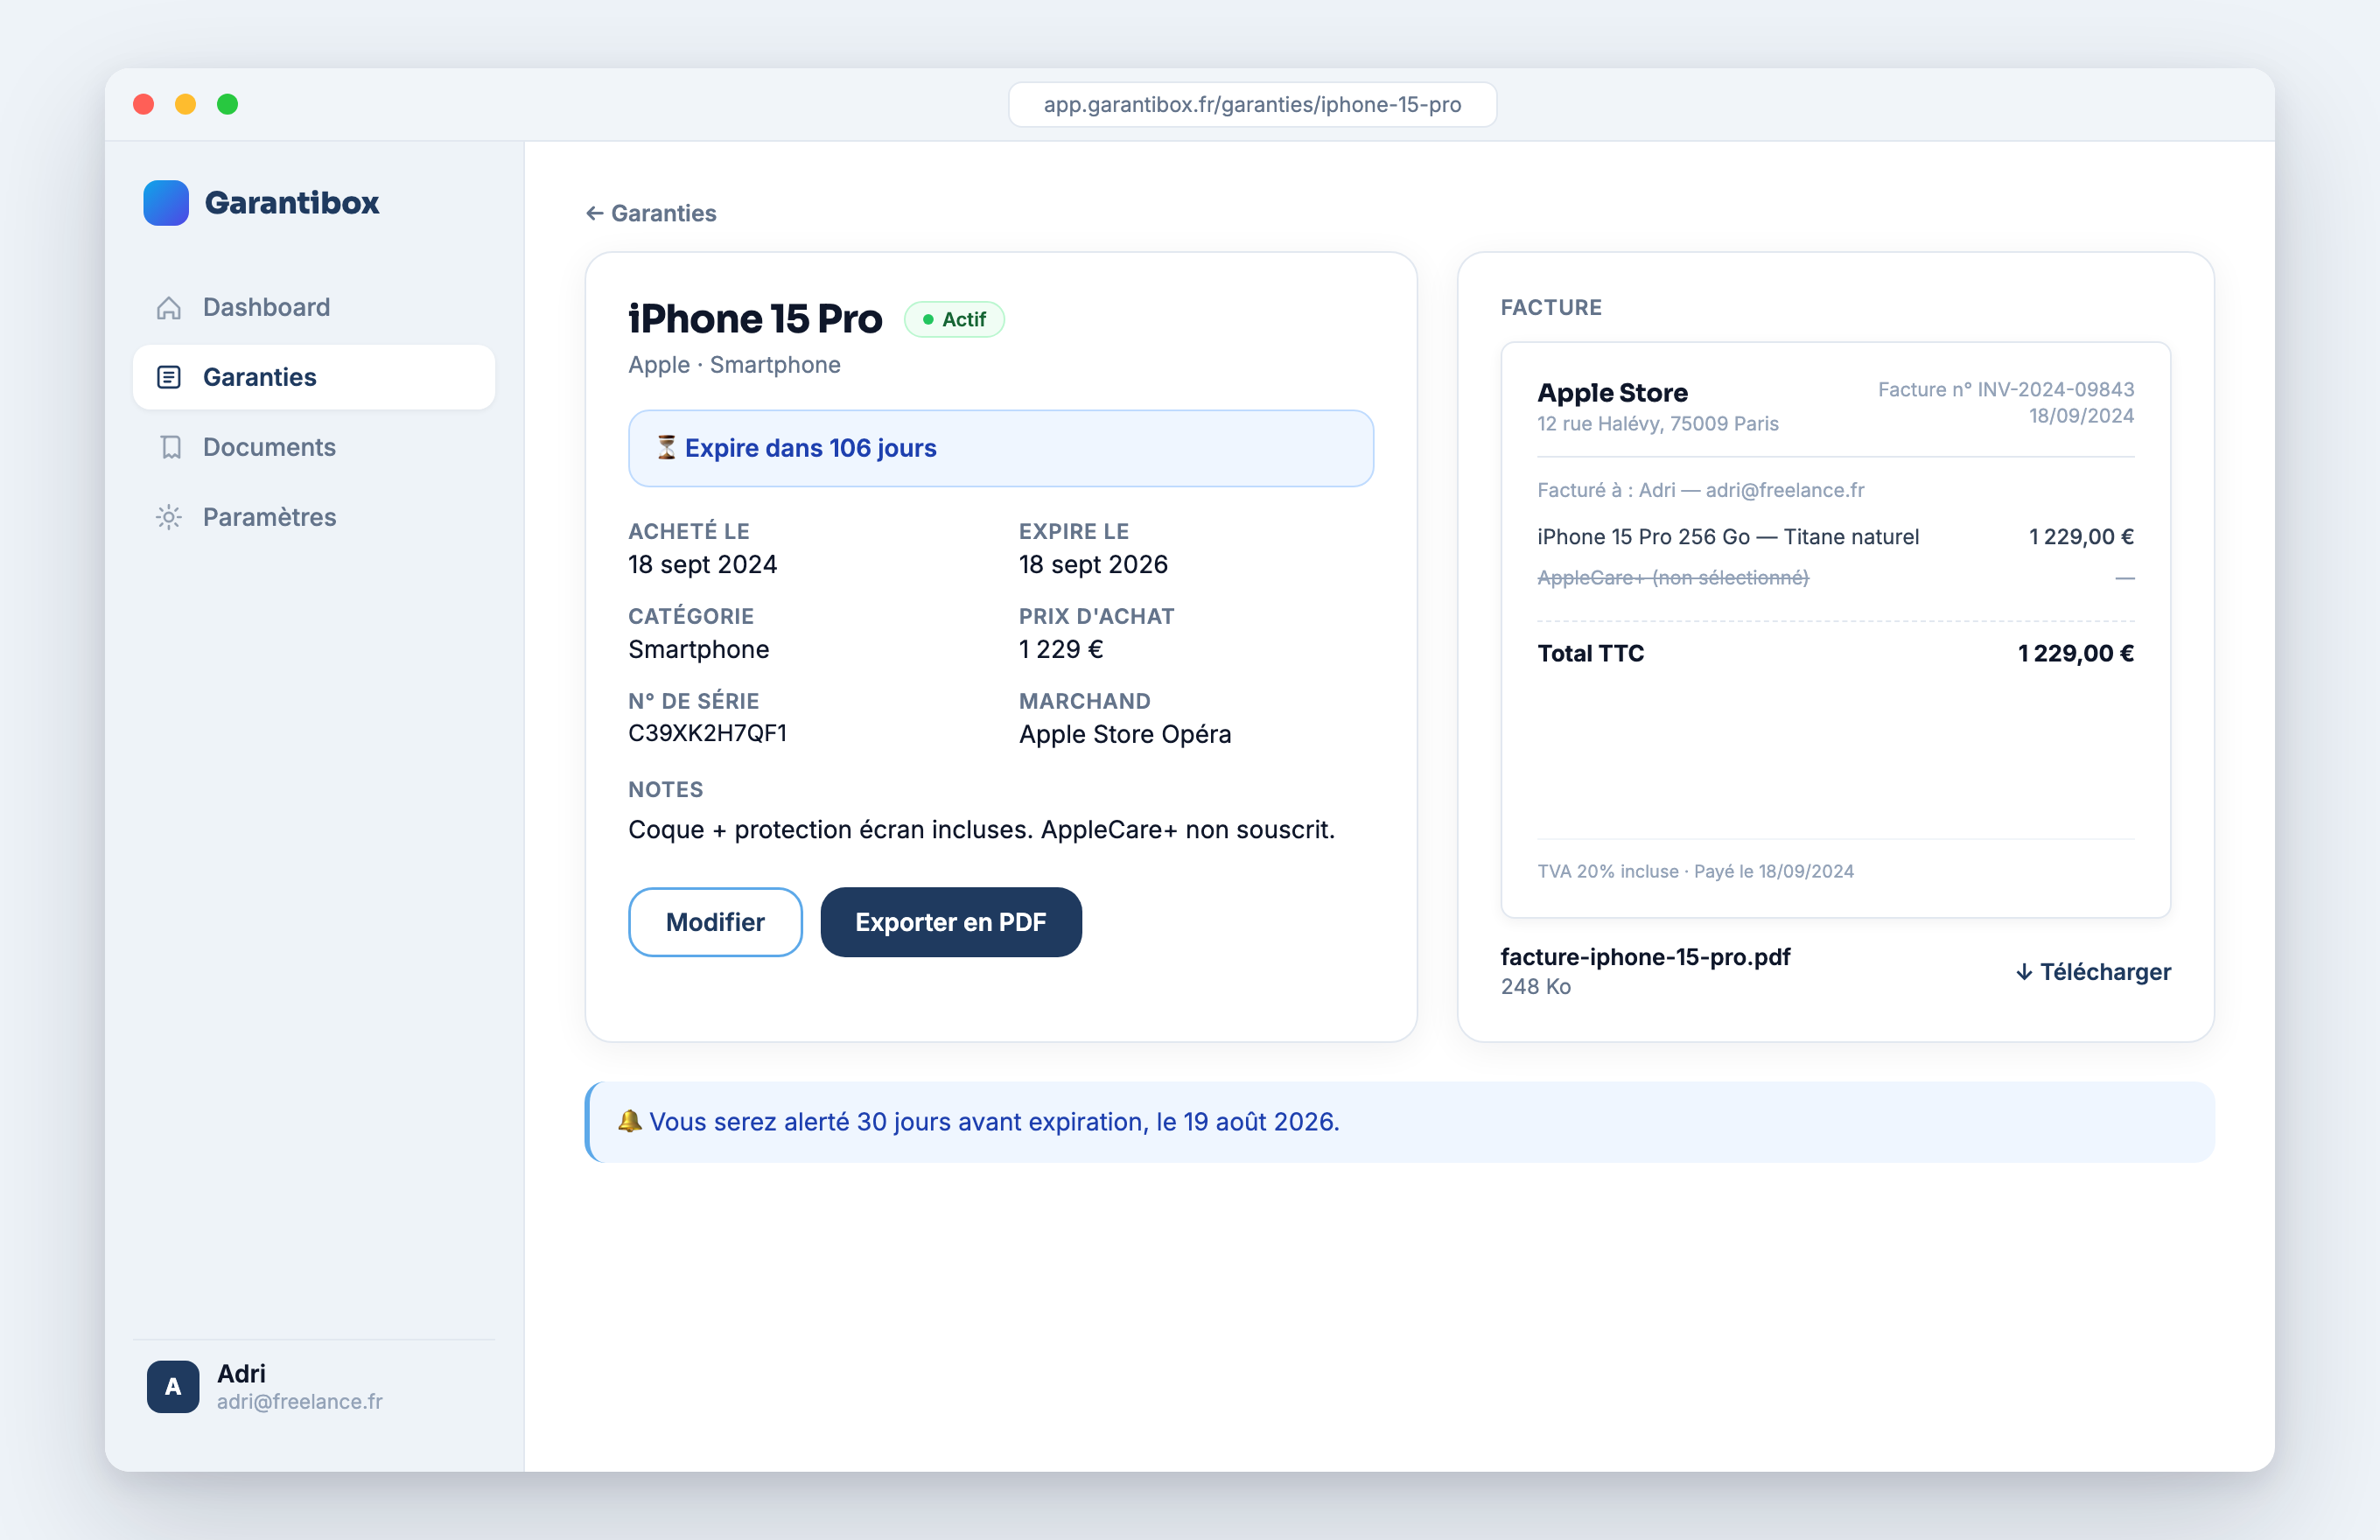Viewport: 2380px width, 1540px height.
Task: Click the Modifier button
Action: click(x=715, y=922)
